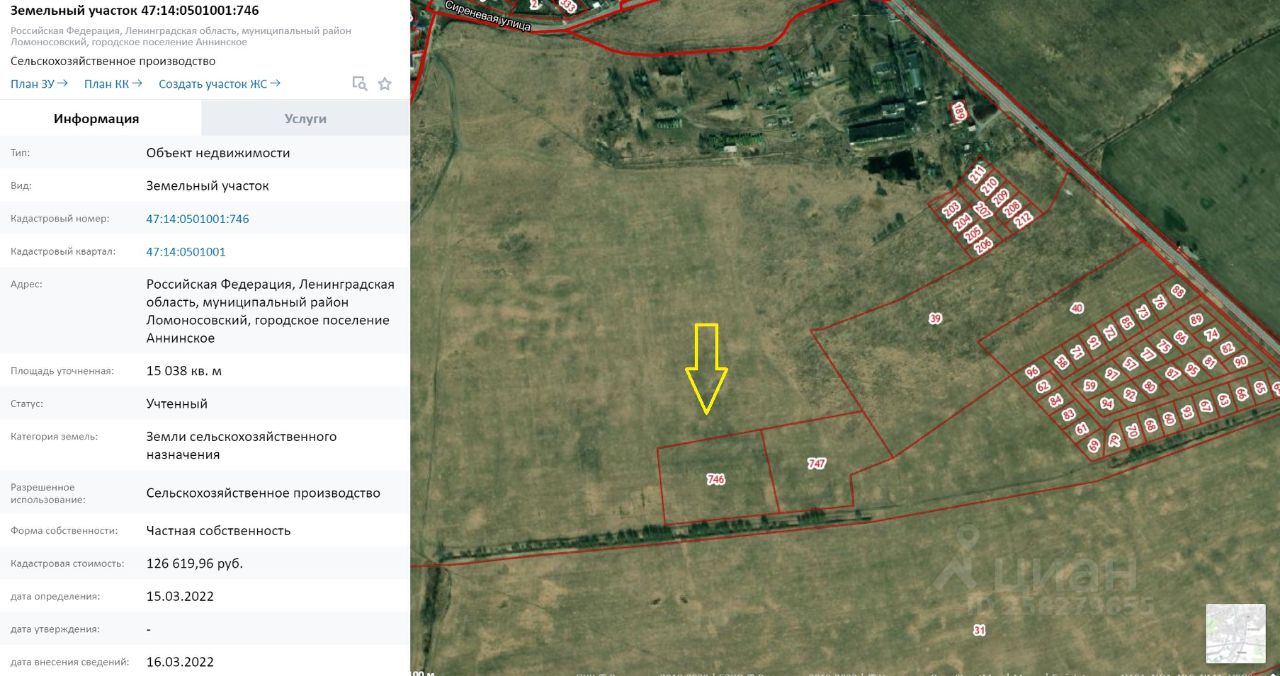Select parcel 747 on the map
This screenshot has width=1280, height=676.
[x=817, y=464]
